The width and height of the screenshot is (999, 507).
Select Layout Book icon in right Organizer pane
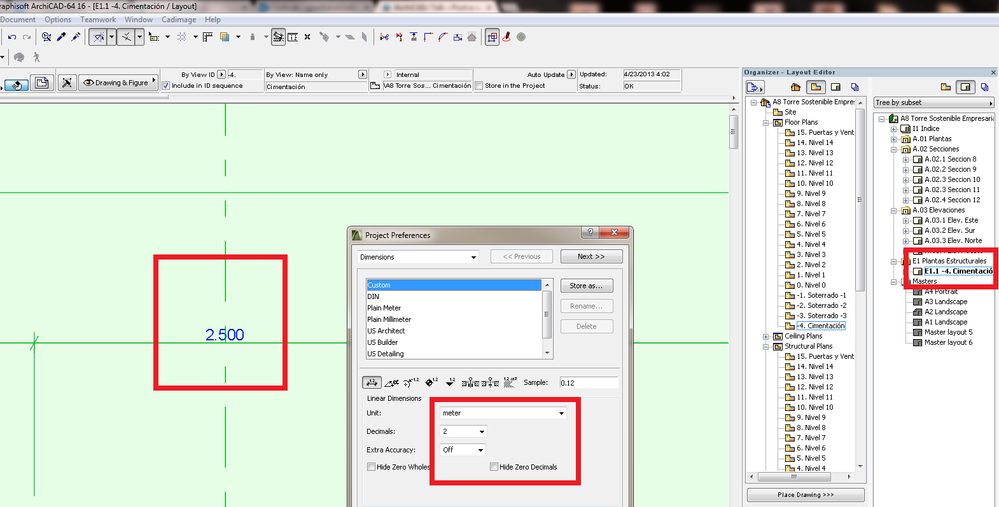point(965,87)
